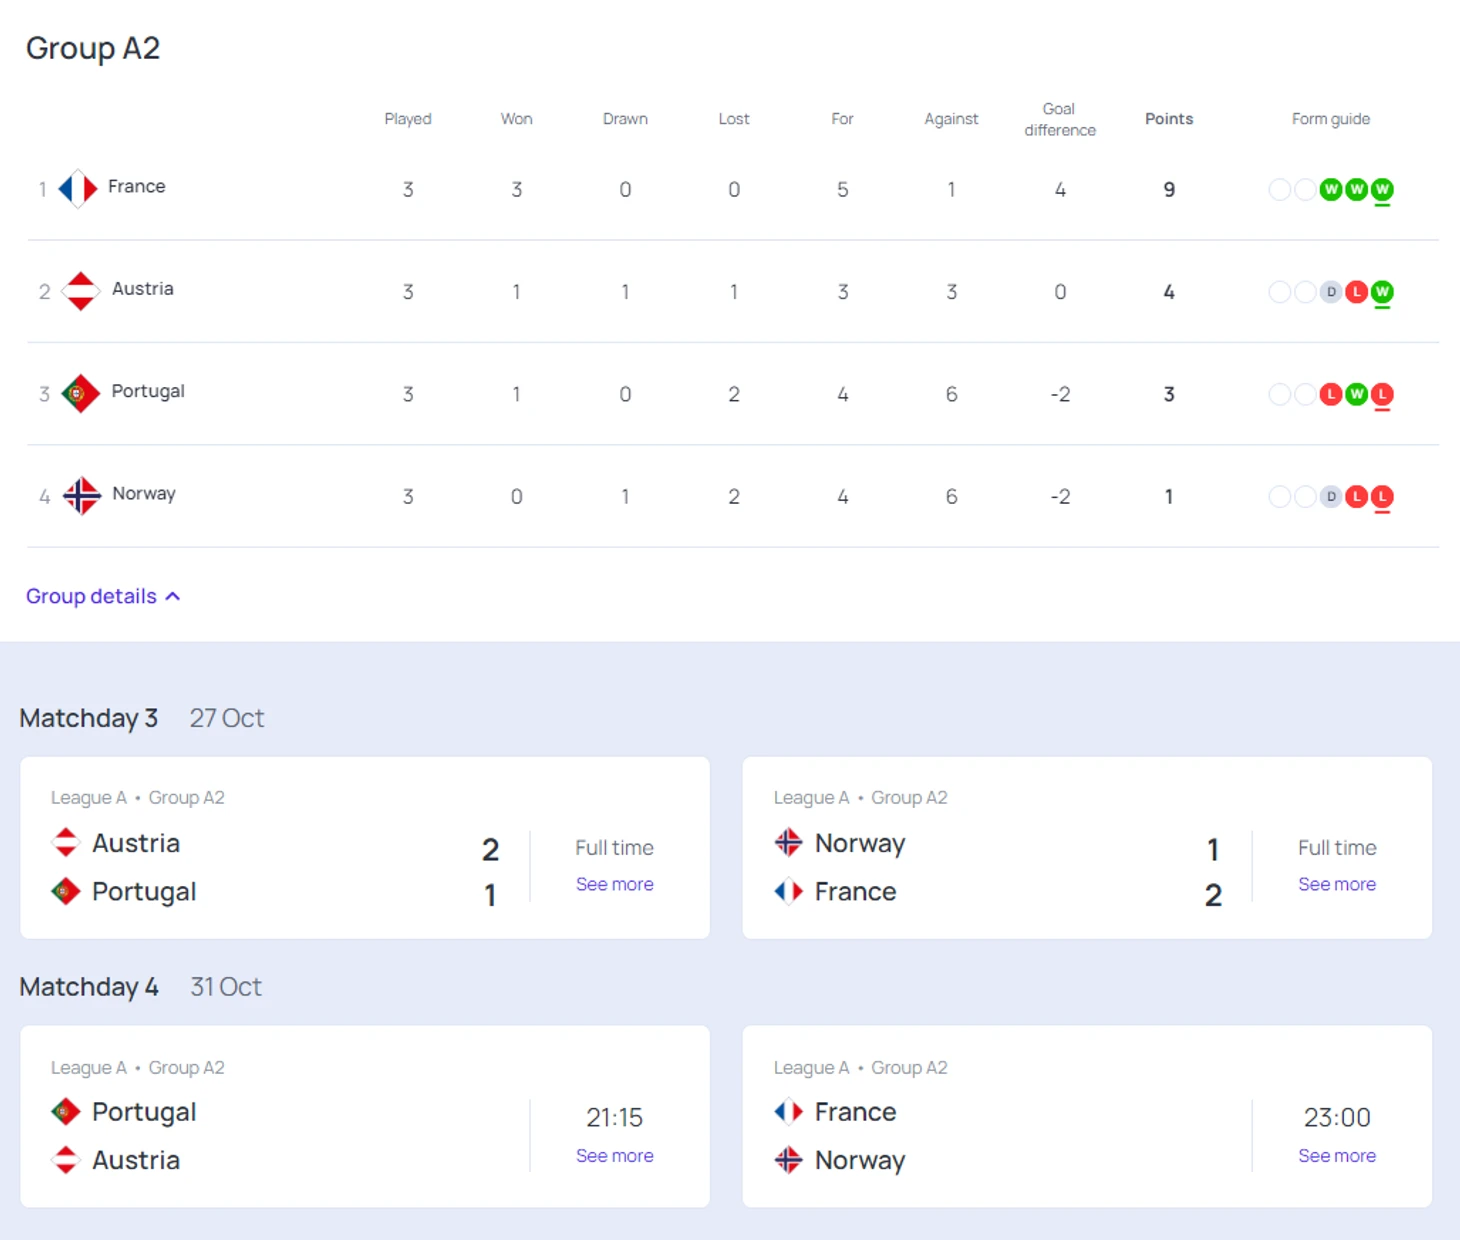Click Austria's grey D form badge
Image resolution: width=1460 pixels, height=1240 pixels.
[1330, 292]
